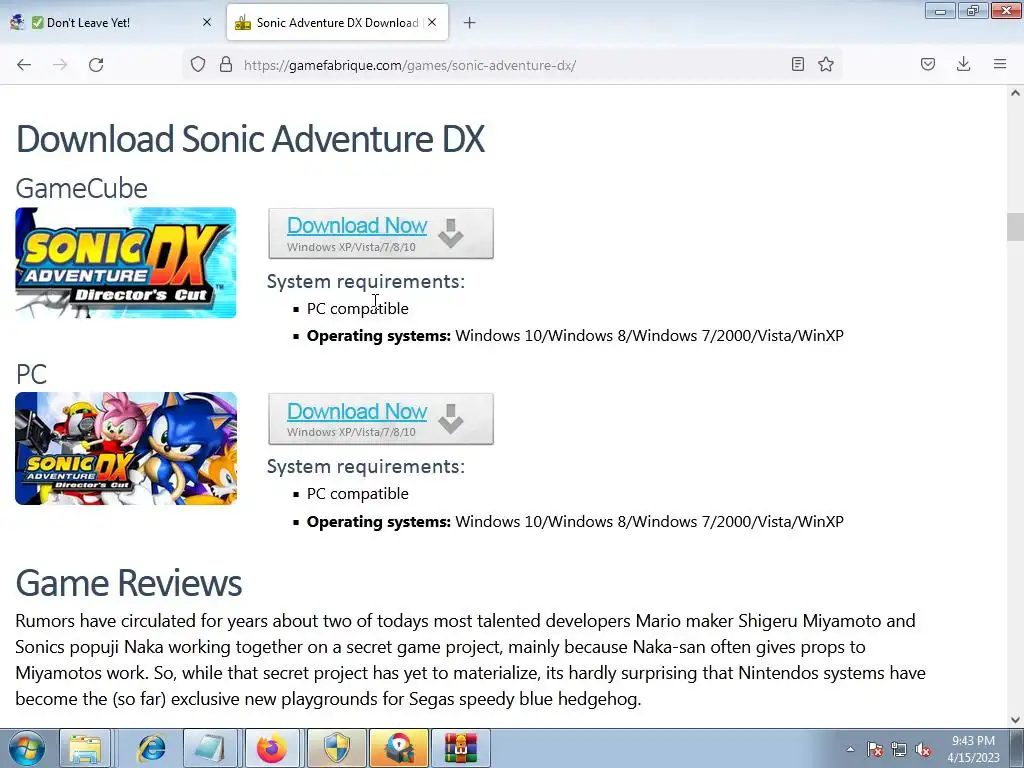Open the Firefox application menu
The height and width of the screenshot is (768, 1024).
(x=1000, y=64)
